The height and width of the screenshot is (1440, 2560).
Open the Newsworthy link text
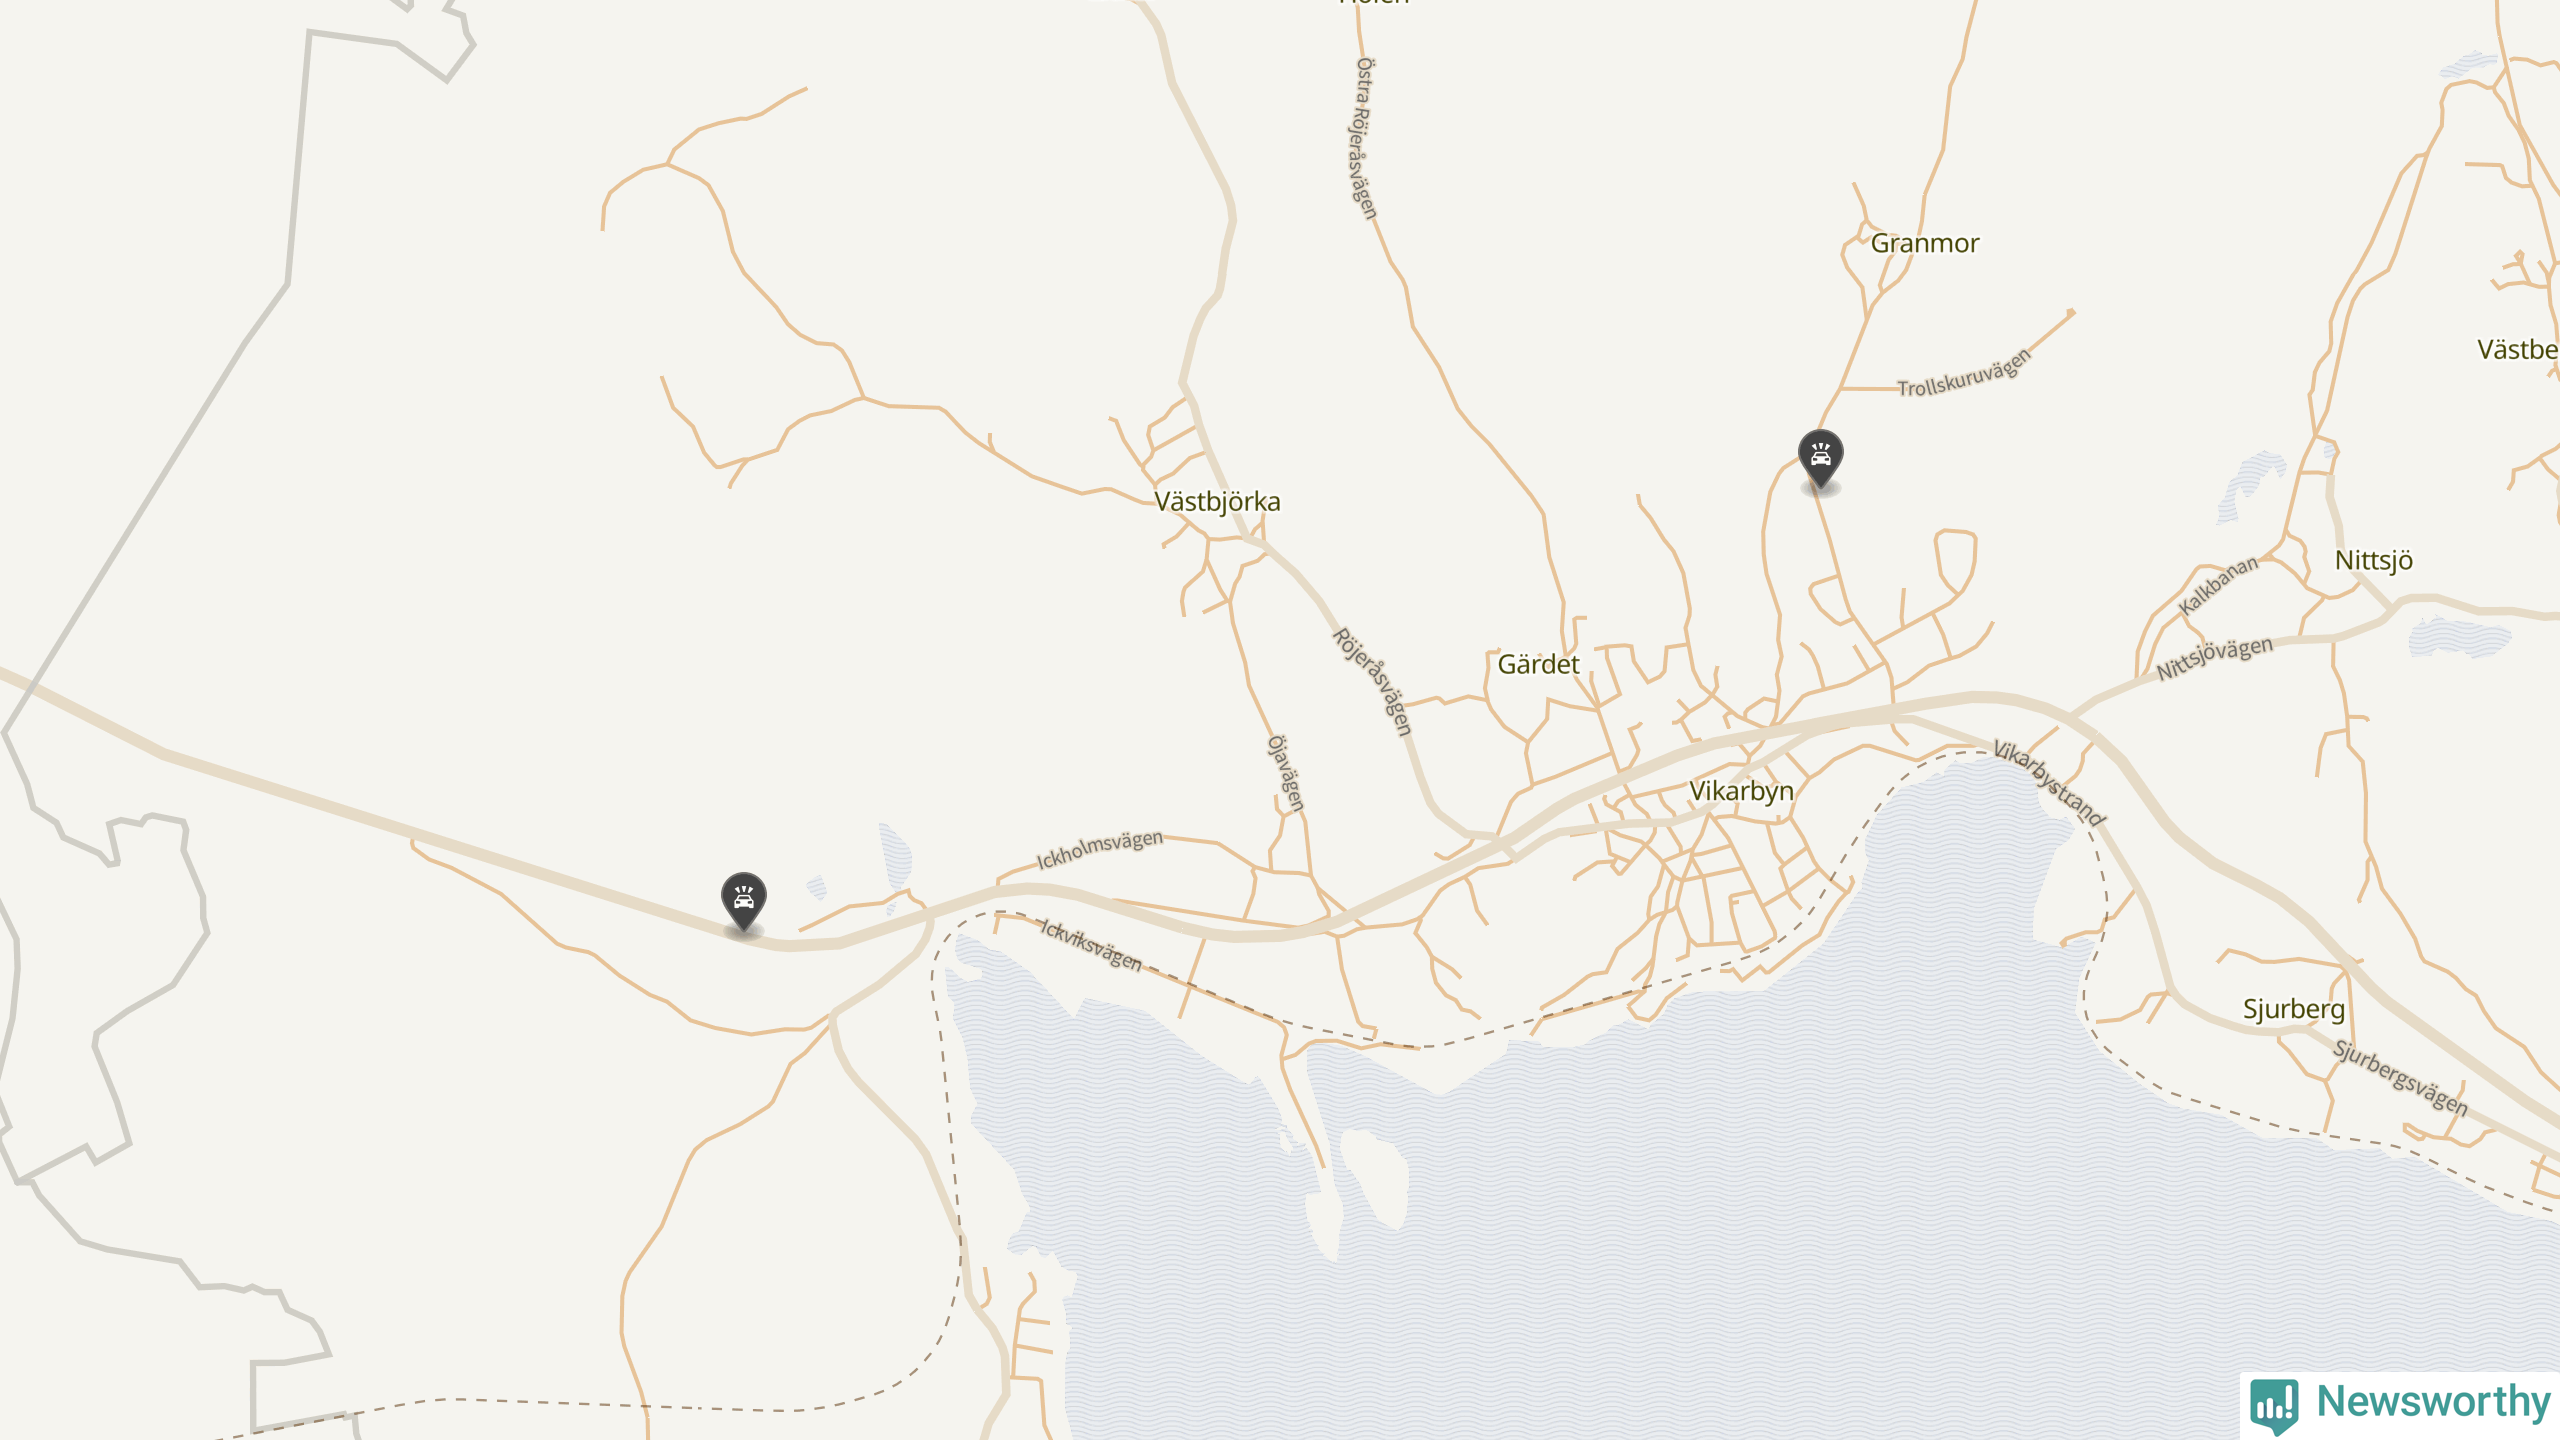tap(2434, 1401)
